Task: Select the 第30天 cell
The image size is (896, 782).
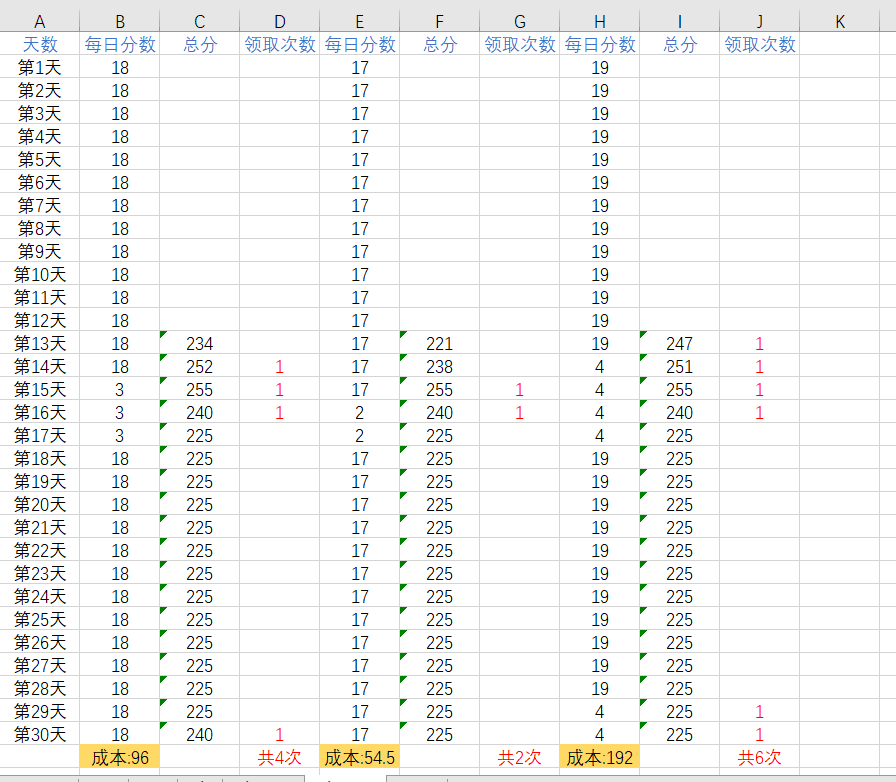Action: pos(40,734)
